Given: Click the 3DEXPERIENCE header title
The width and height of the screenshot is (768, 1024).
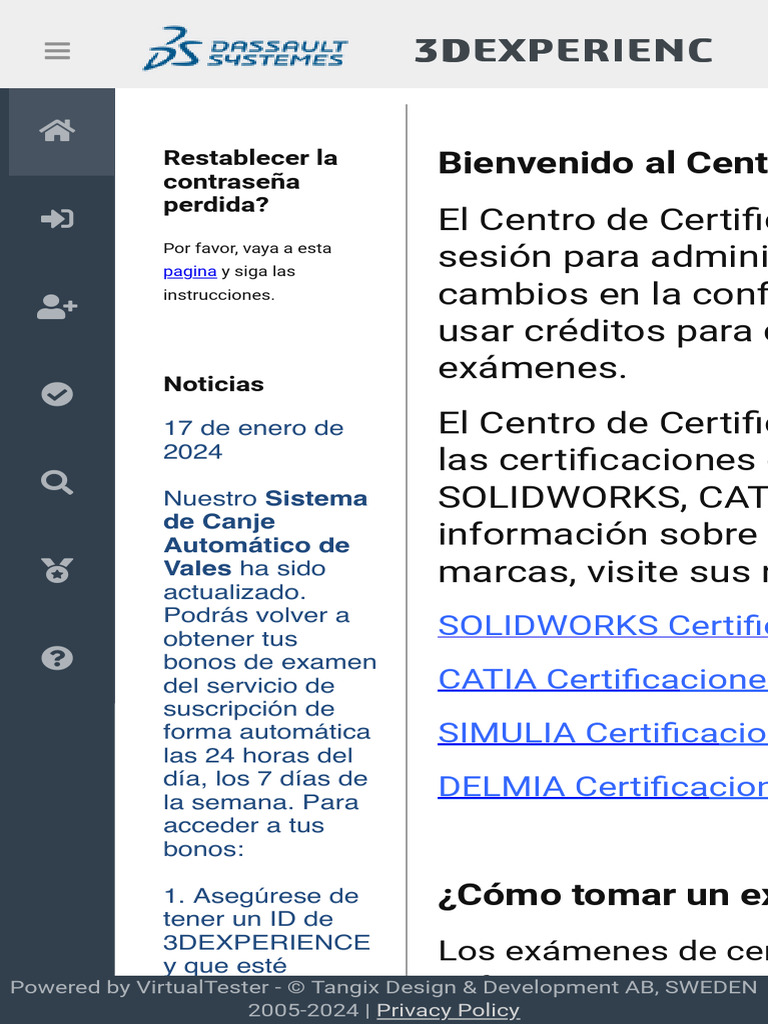Looking at the screenshot, I should coord(563,51).
